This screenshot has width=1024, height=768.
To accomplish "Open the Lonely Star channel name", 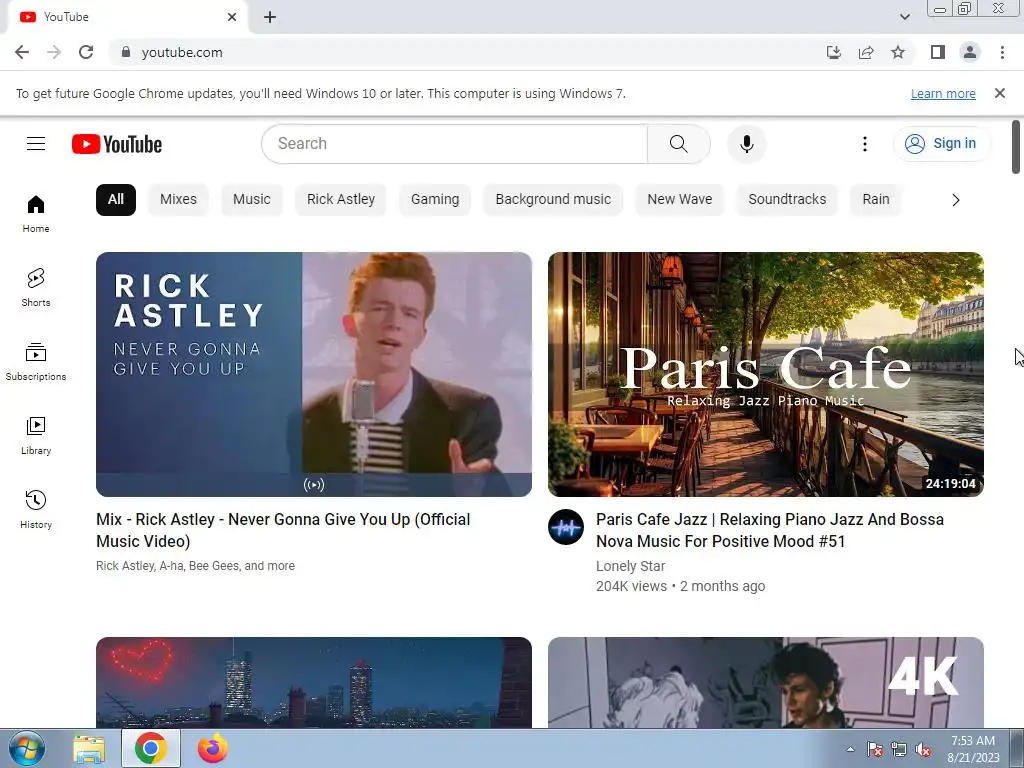I will 630,566.
